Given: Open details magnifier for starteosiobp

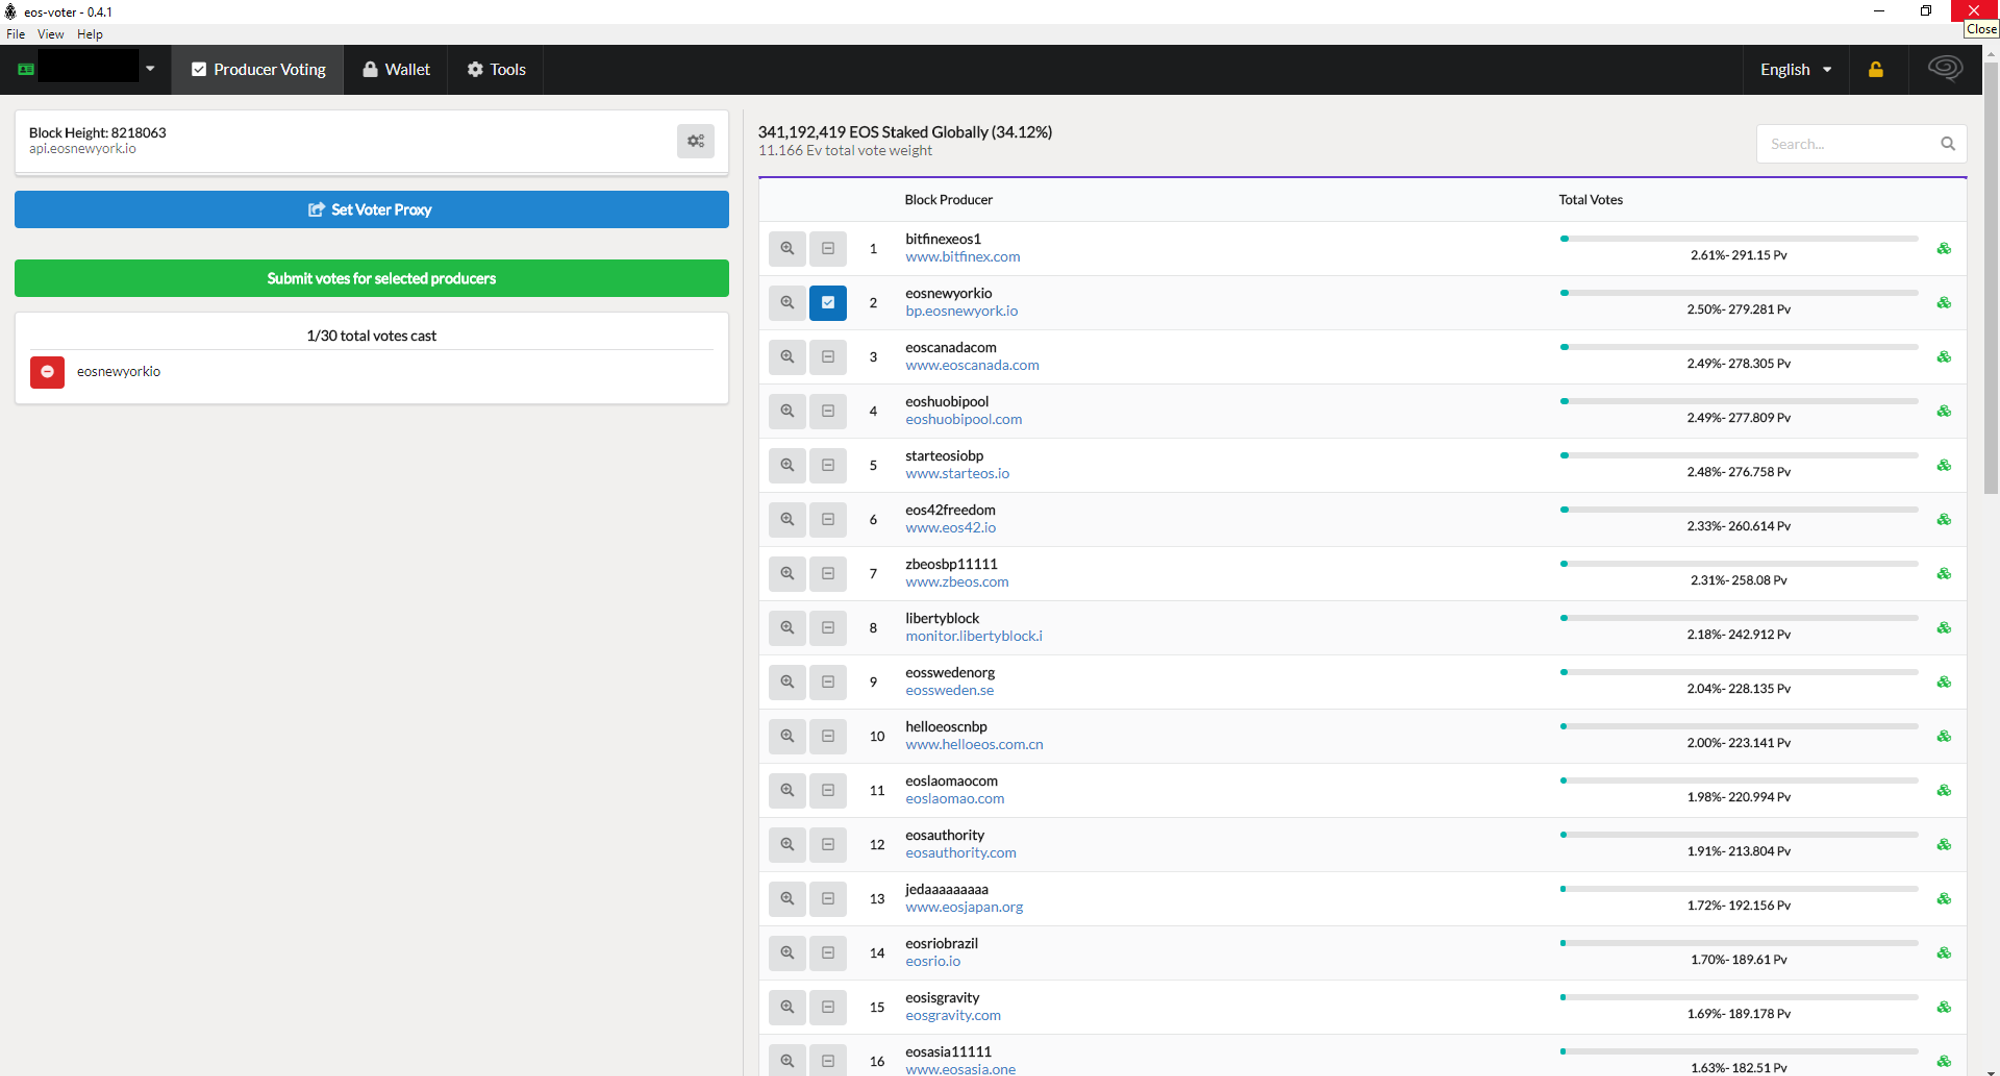Looking at the screenshot, I should (787, 465).
